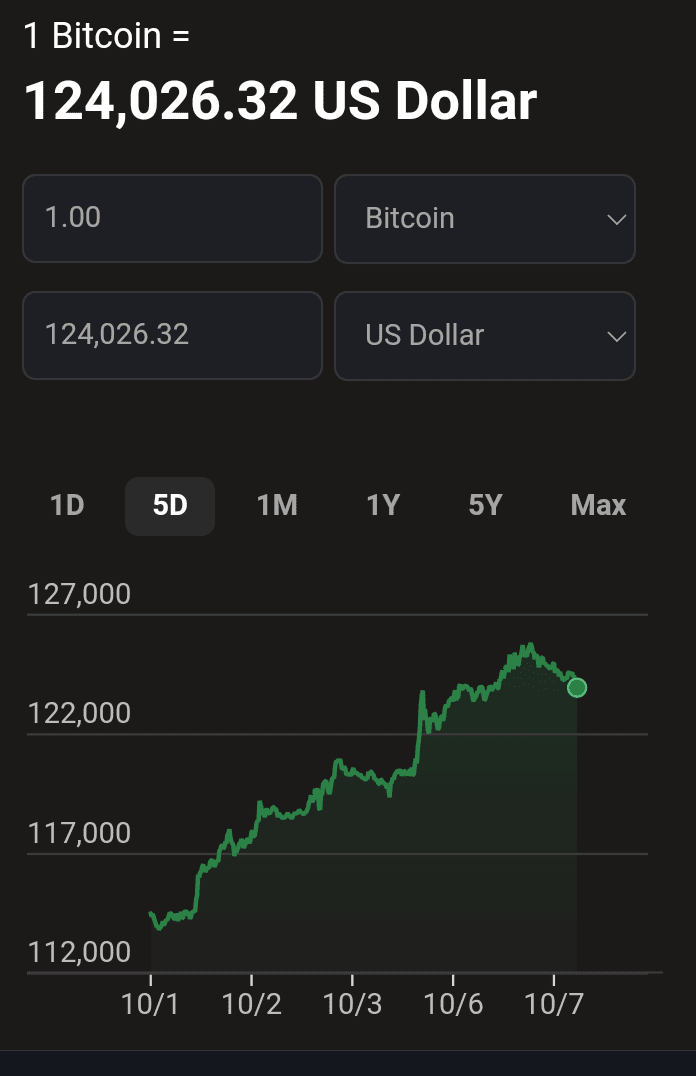Show the 5Y price history
The height and width of the screenshot is (1076, 696).
coord(485,506)
